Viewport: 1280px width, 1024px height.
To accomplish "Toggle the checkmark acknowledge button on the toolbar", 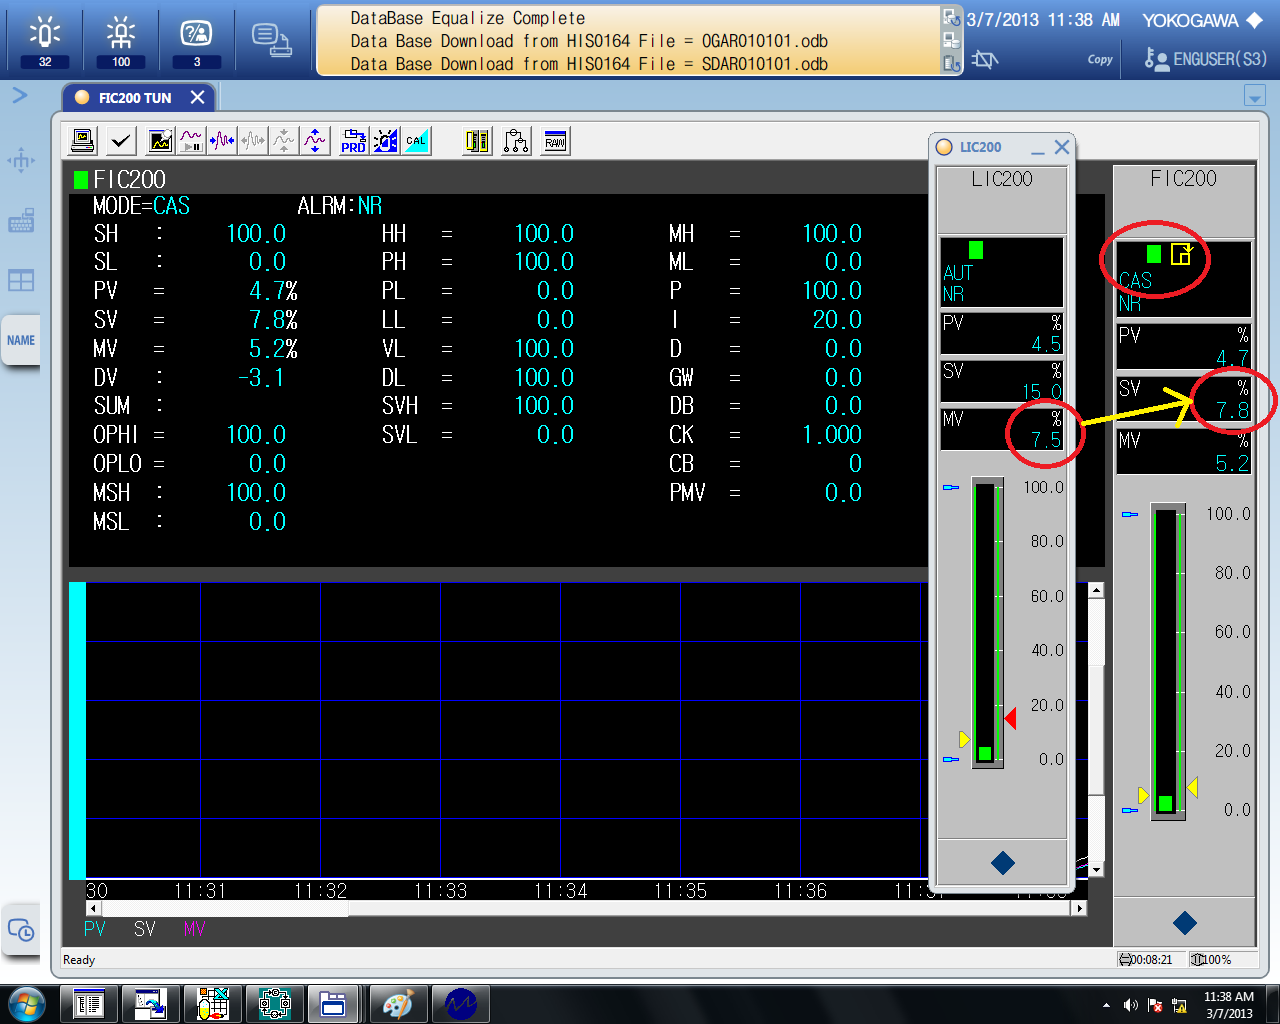I will (x=120, y=140).
